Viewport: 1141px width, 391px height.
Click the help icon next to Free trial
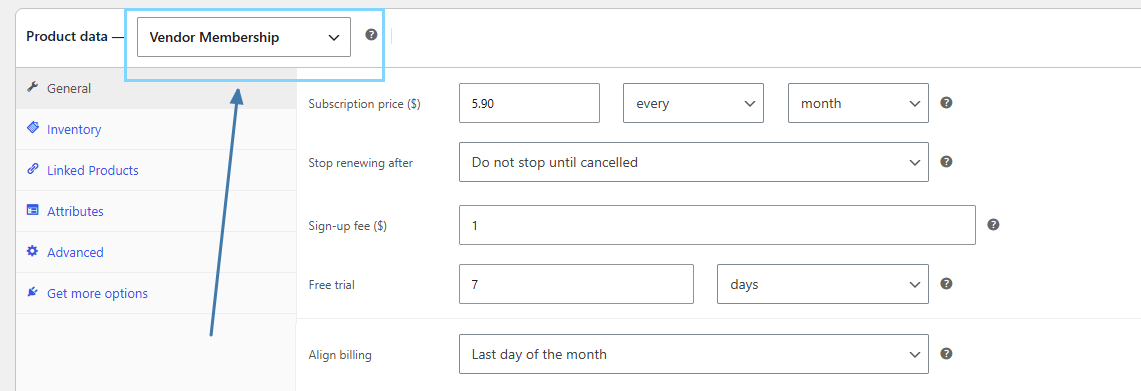click(946, 284)
